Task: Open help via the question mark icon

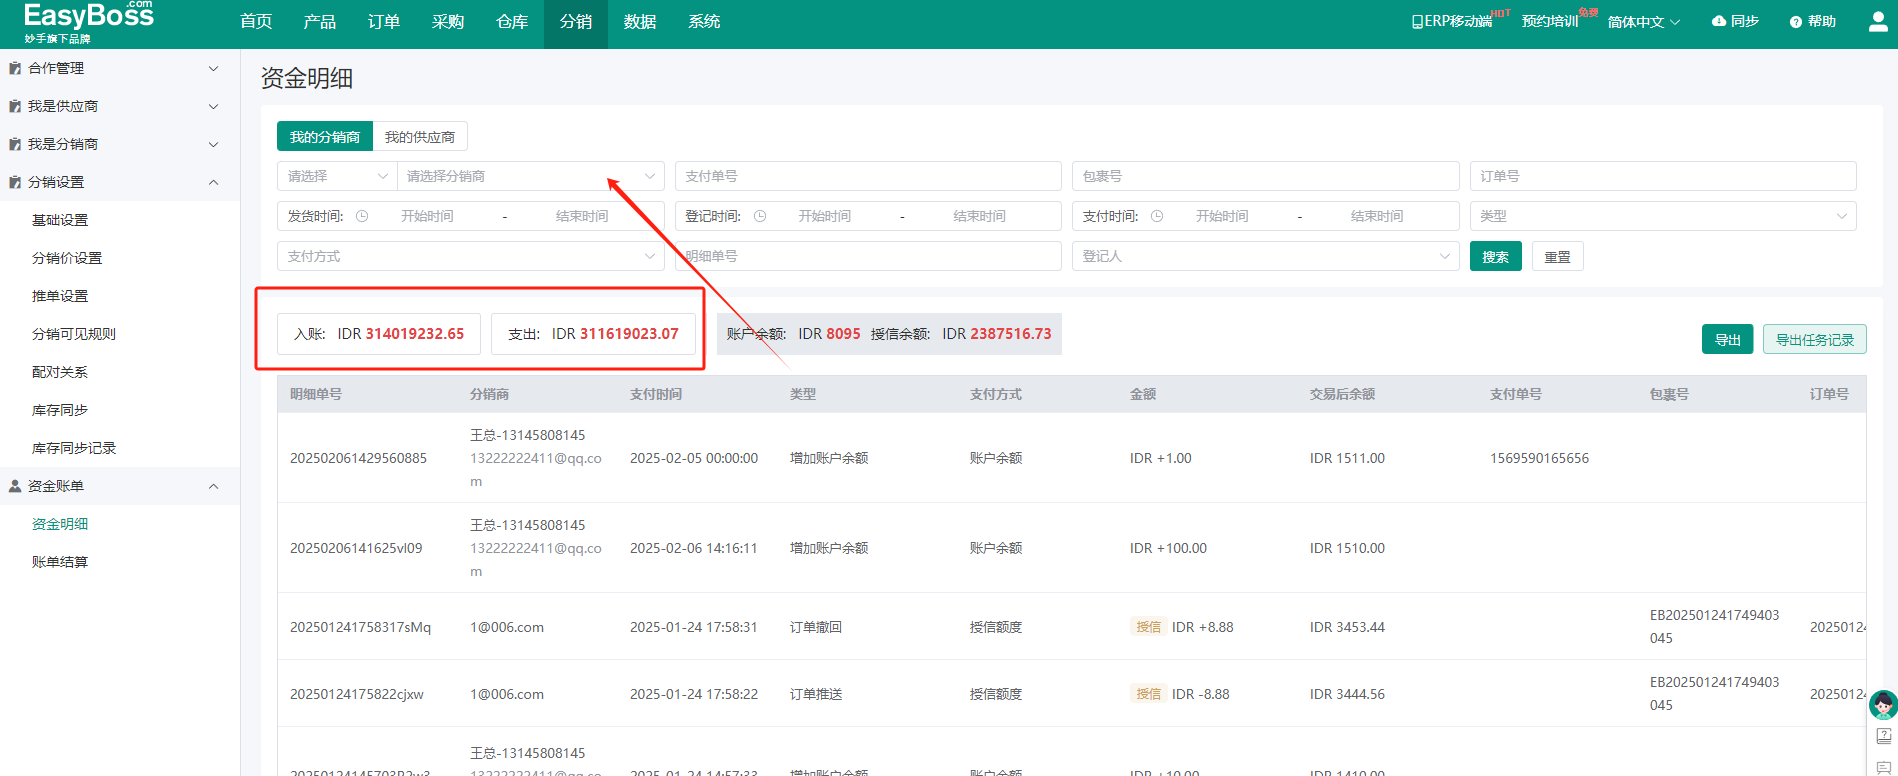Action: (x=1795, y=22)
